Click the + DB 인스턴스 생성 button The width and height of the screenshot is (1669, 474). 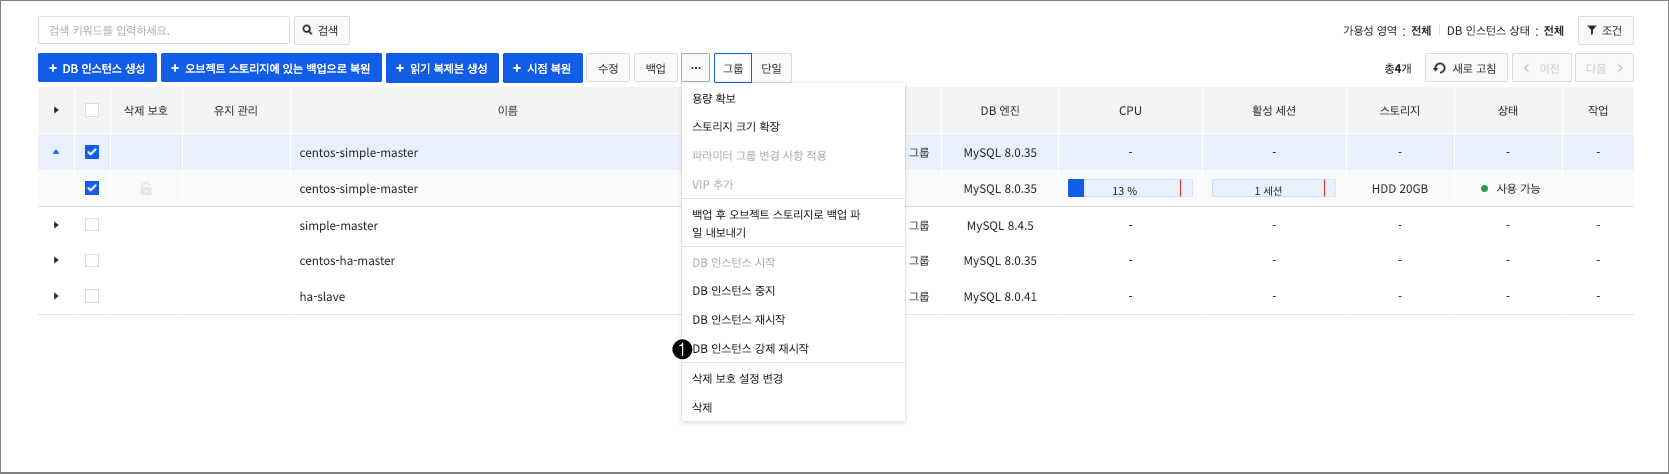[x=97, y=68]
